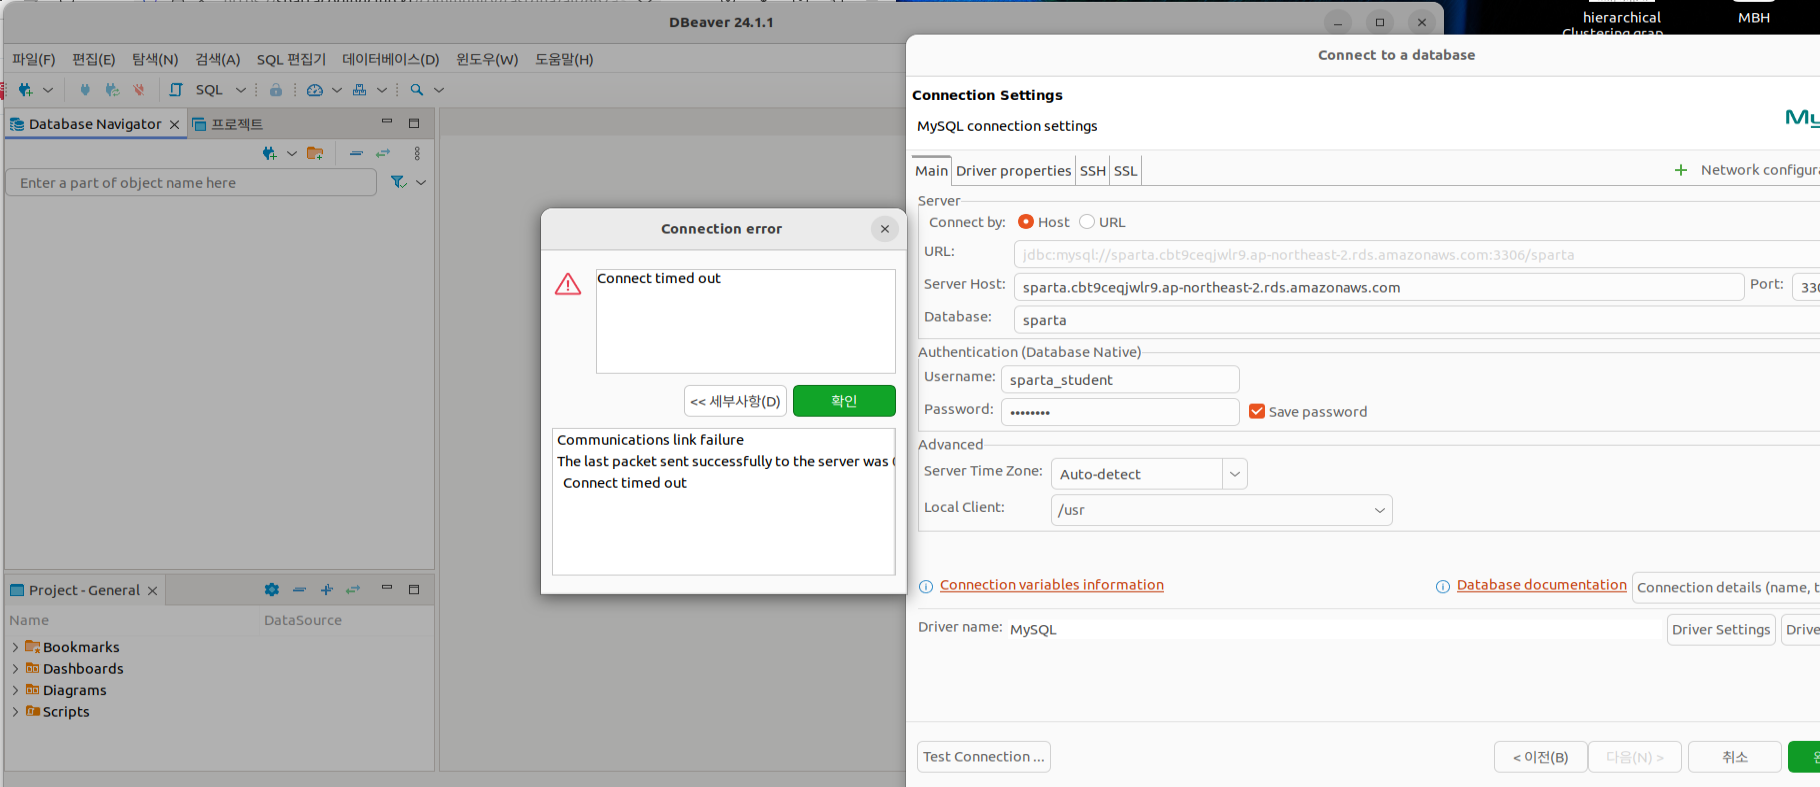Collapse all items in Project panel

pyautogui.click(x=299, y=590)
